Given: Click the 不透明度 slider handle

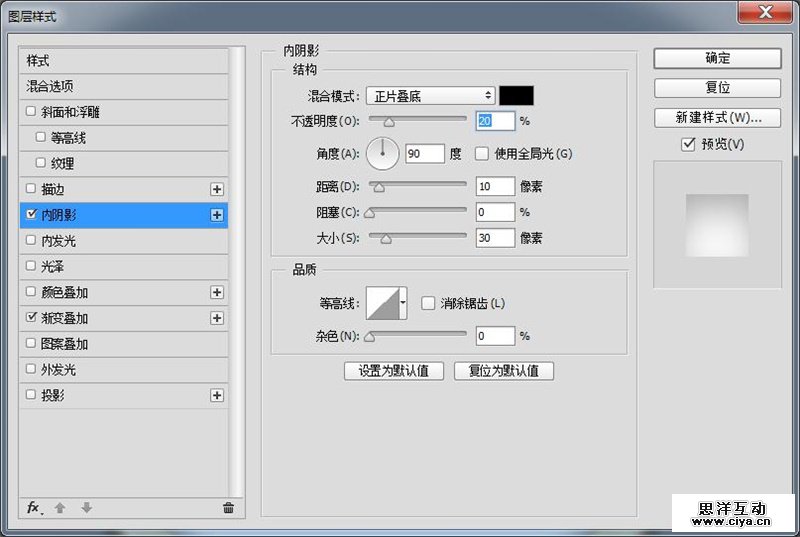Looking at the screenshot, I should tap(389, 122).
